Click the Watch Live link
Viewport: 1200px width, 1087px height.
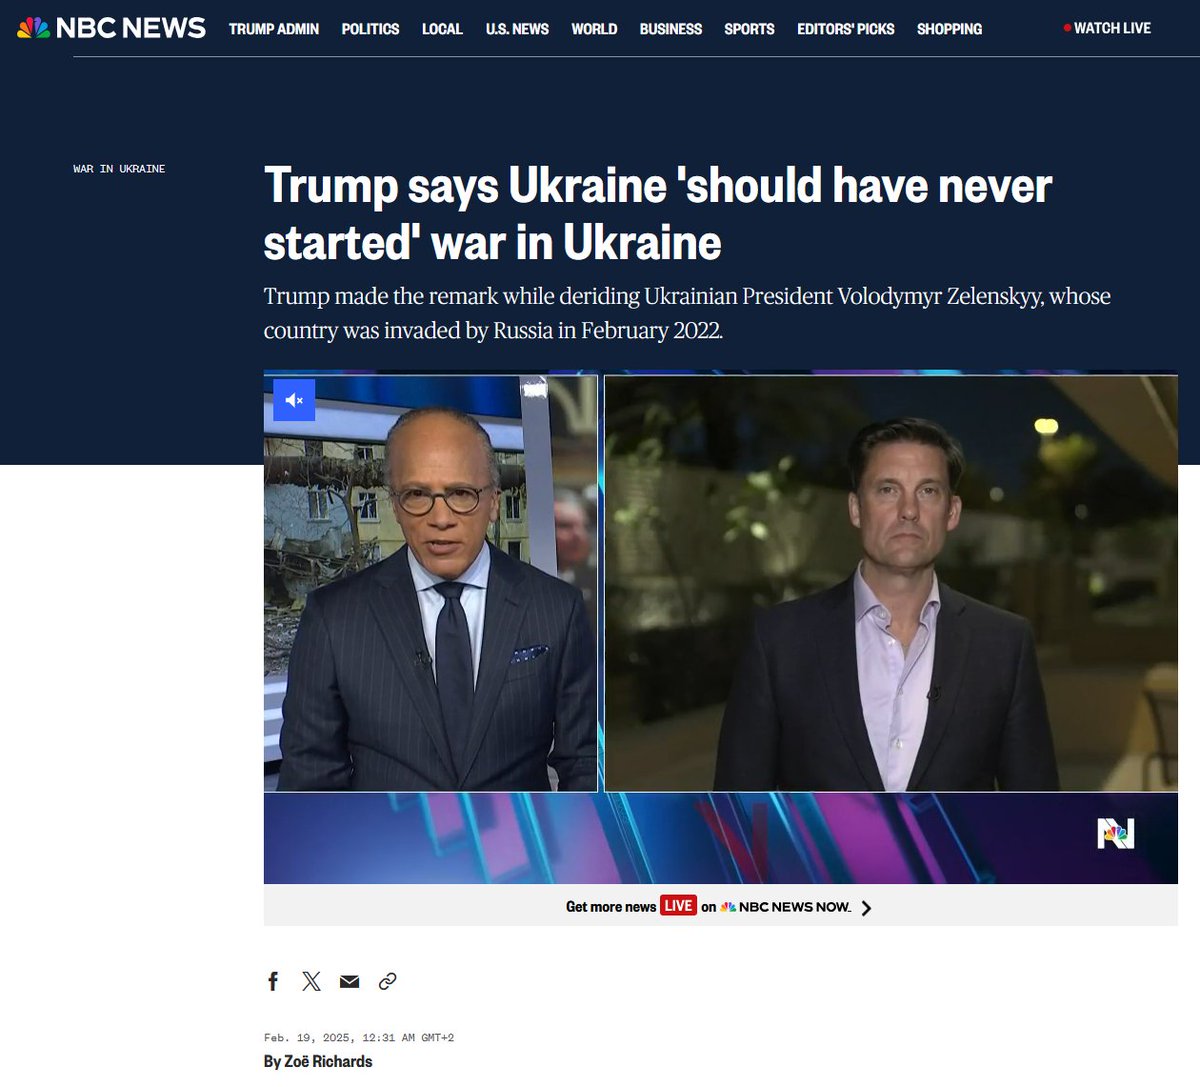(1107, 28)
